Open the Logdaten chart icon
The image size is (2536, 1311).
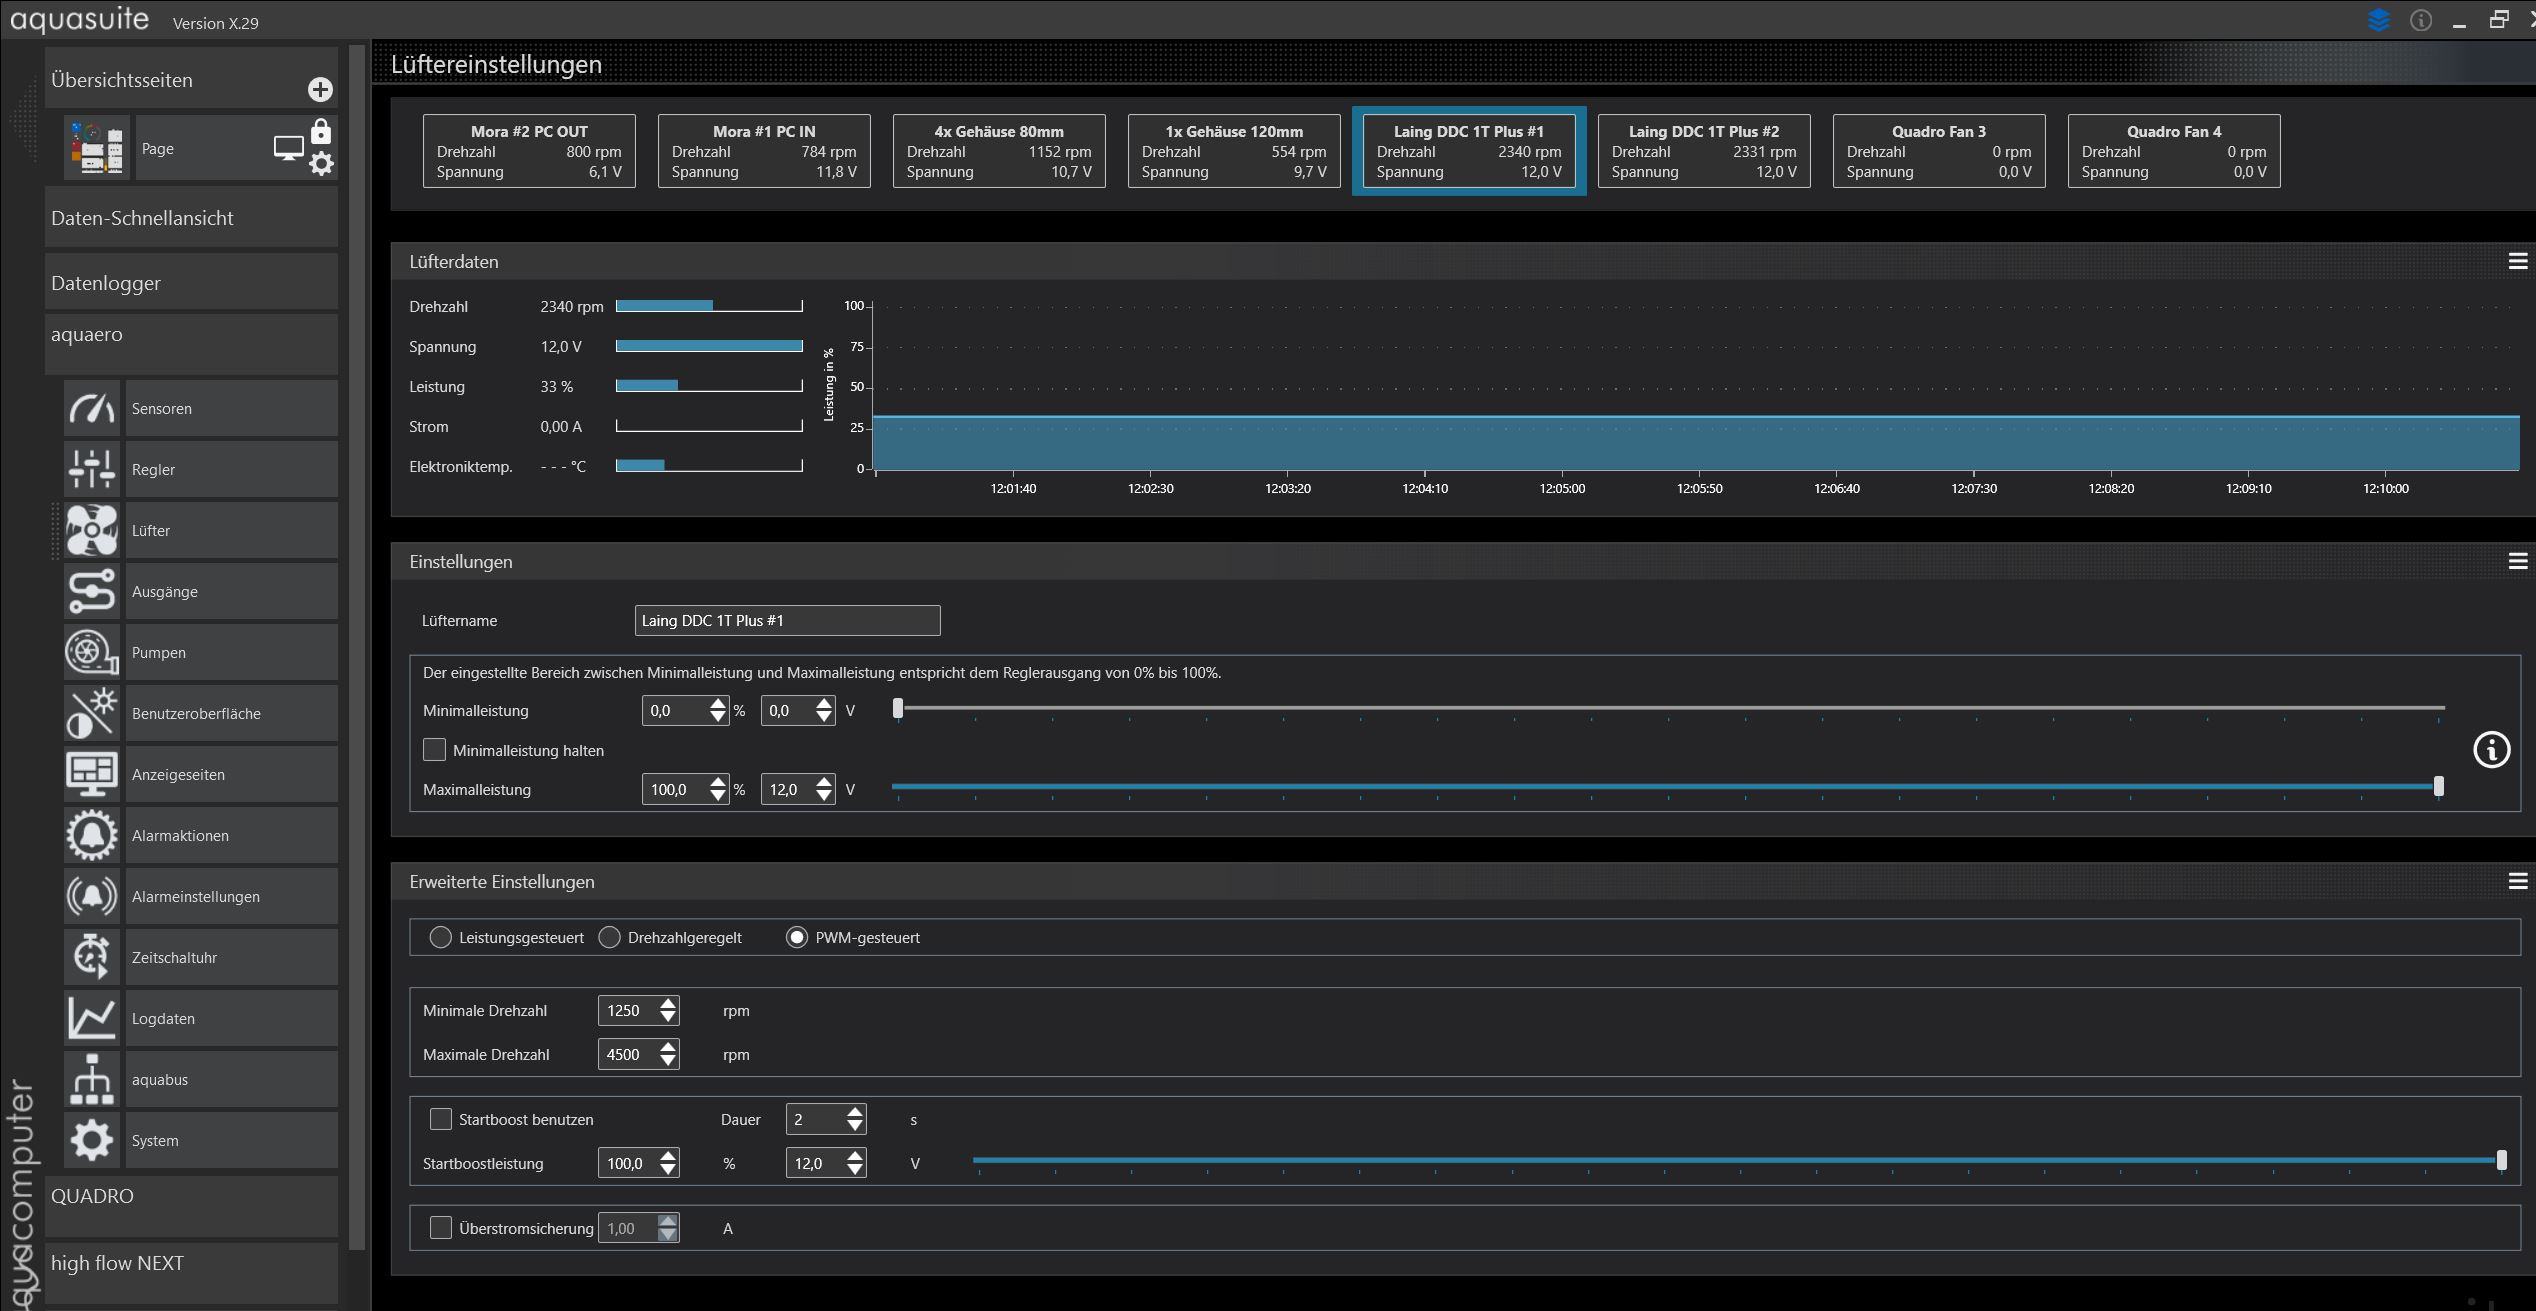[x=92, y=1018]
